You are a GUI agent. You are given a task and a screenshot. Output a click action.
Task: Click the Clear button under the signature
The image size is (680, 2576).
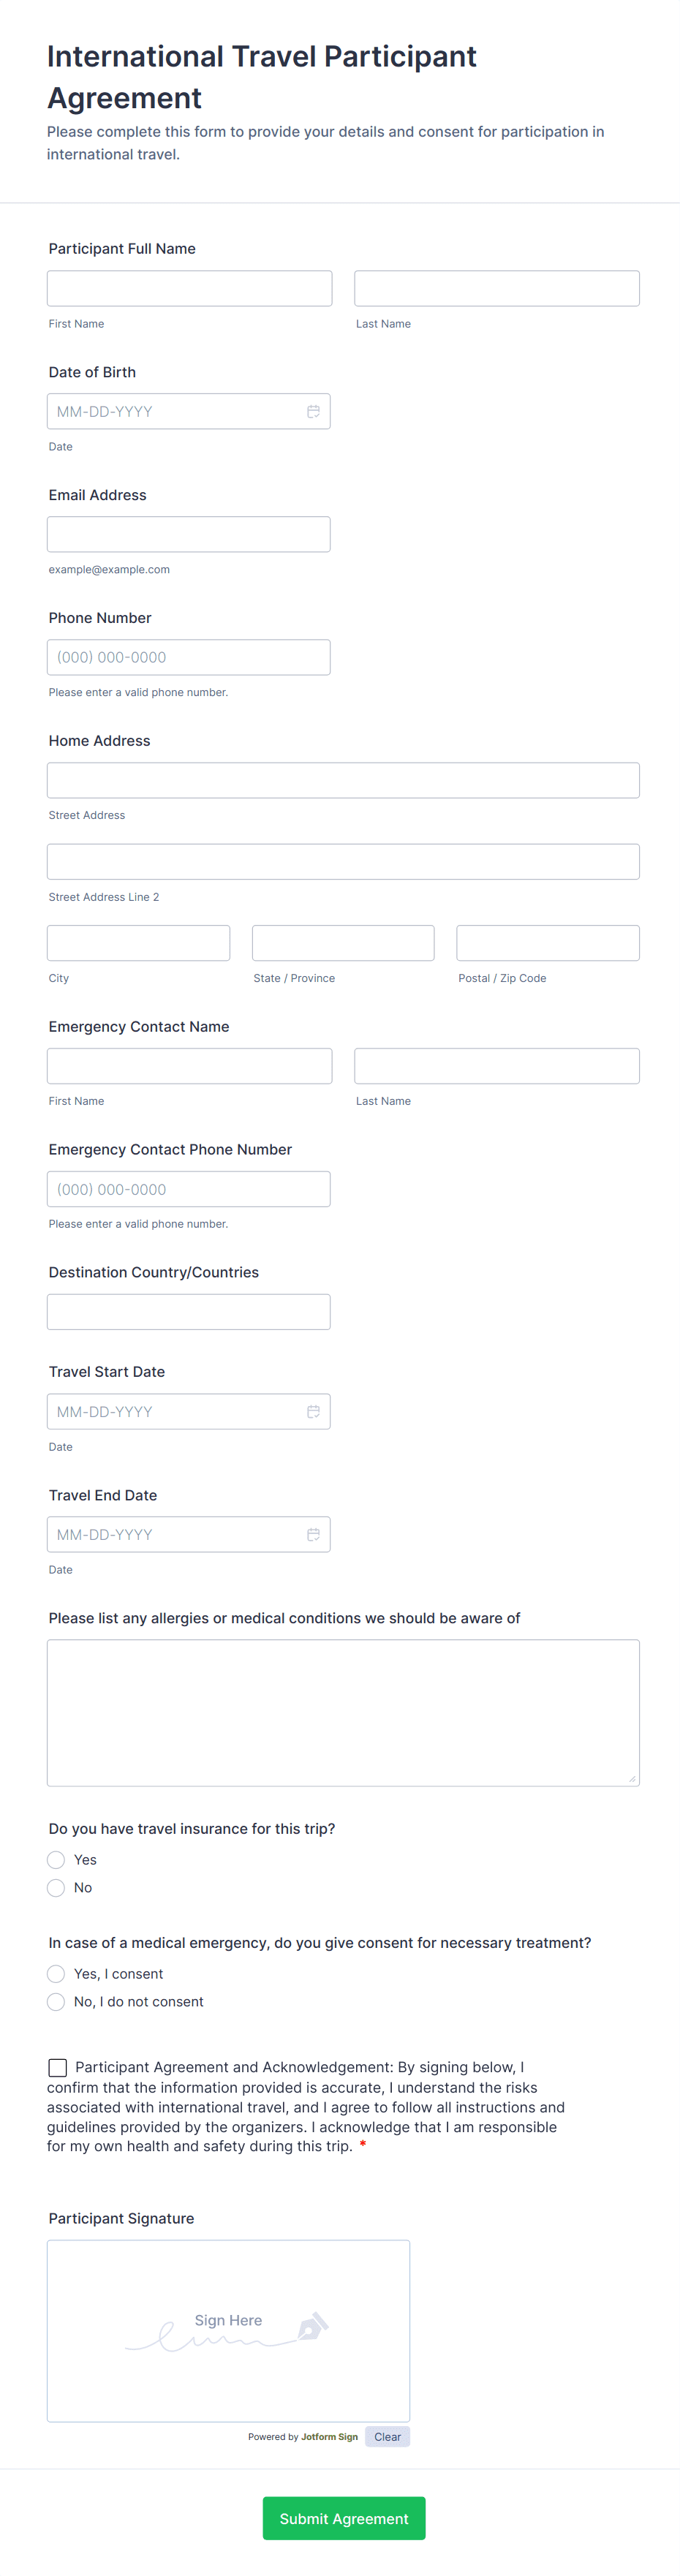[387, 2436]
